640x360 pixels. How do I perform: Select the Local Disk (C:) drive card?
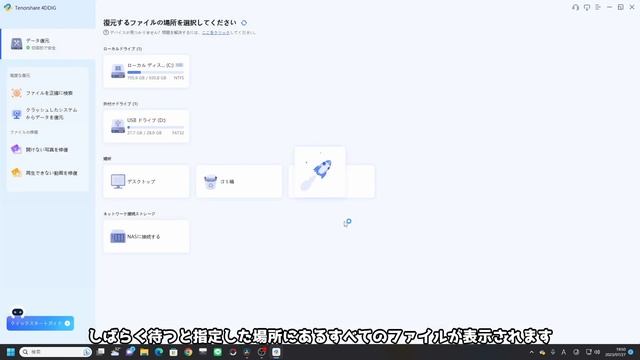(146, 71)
